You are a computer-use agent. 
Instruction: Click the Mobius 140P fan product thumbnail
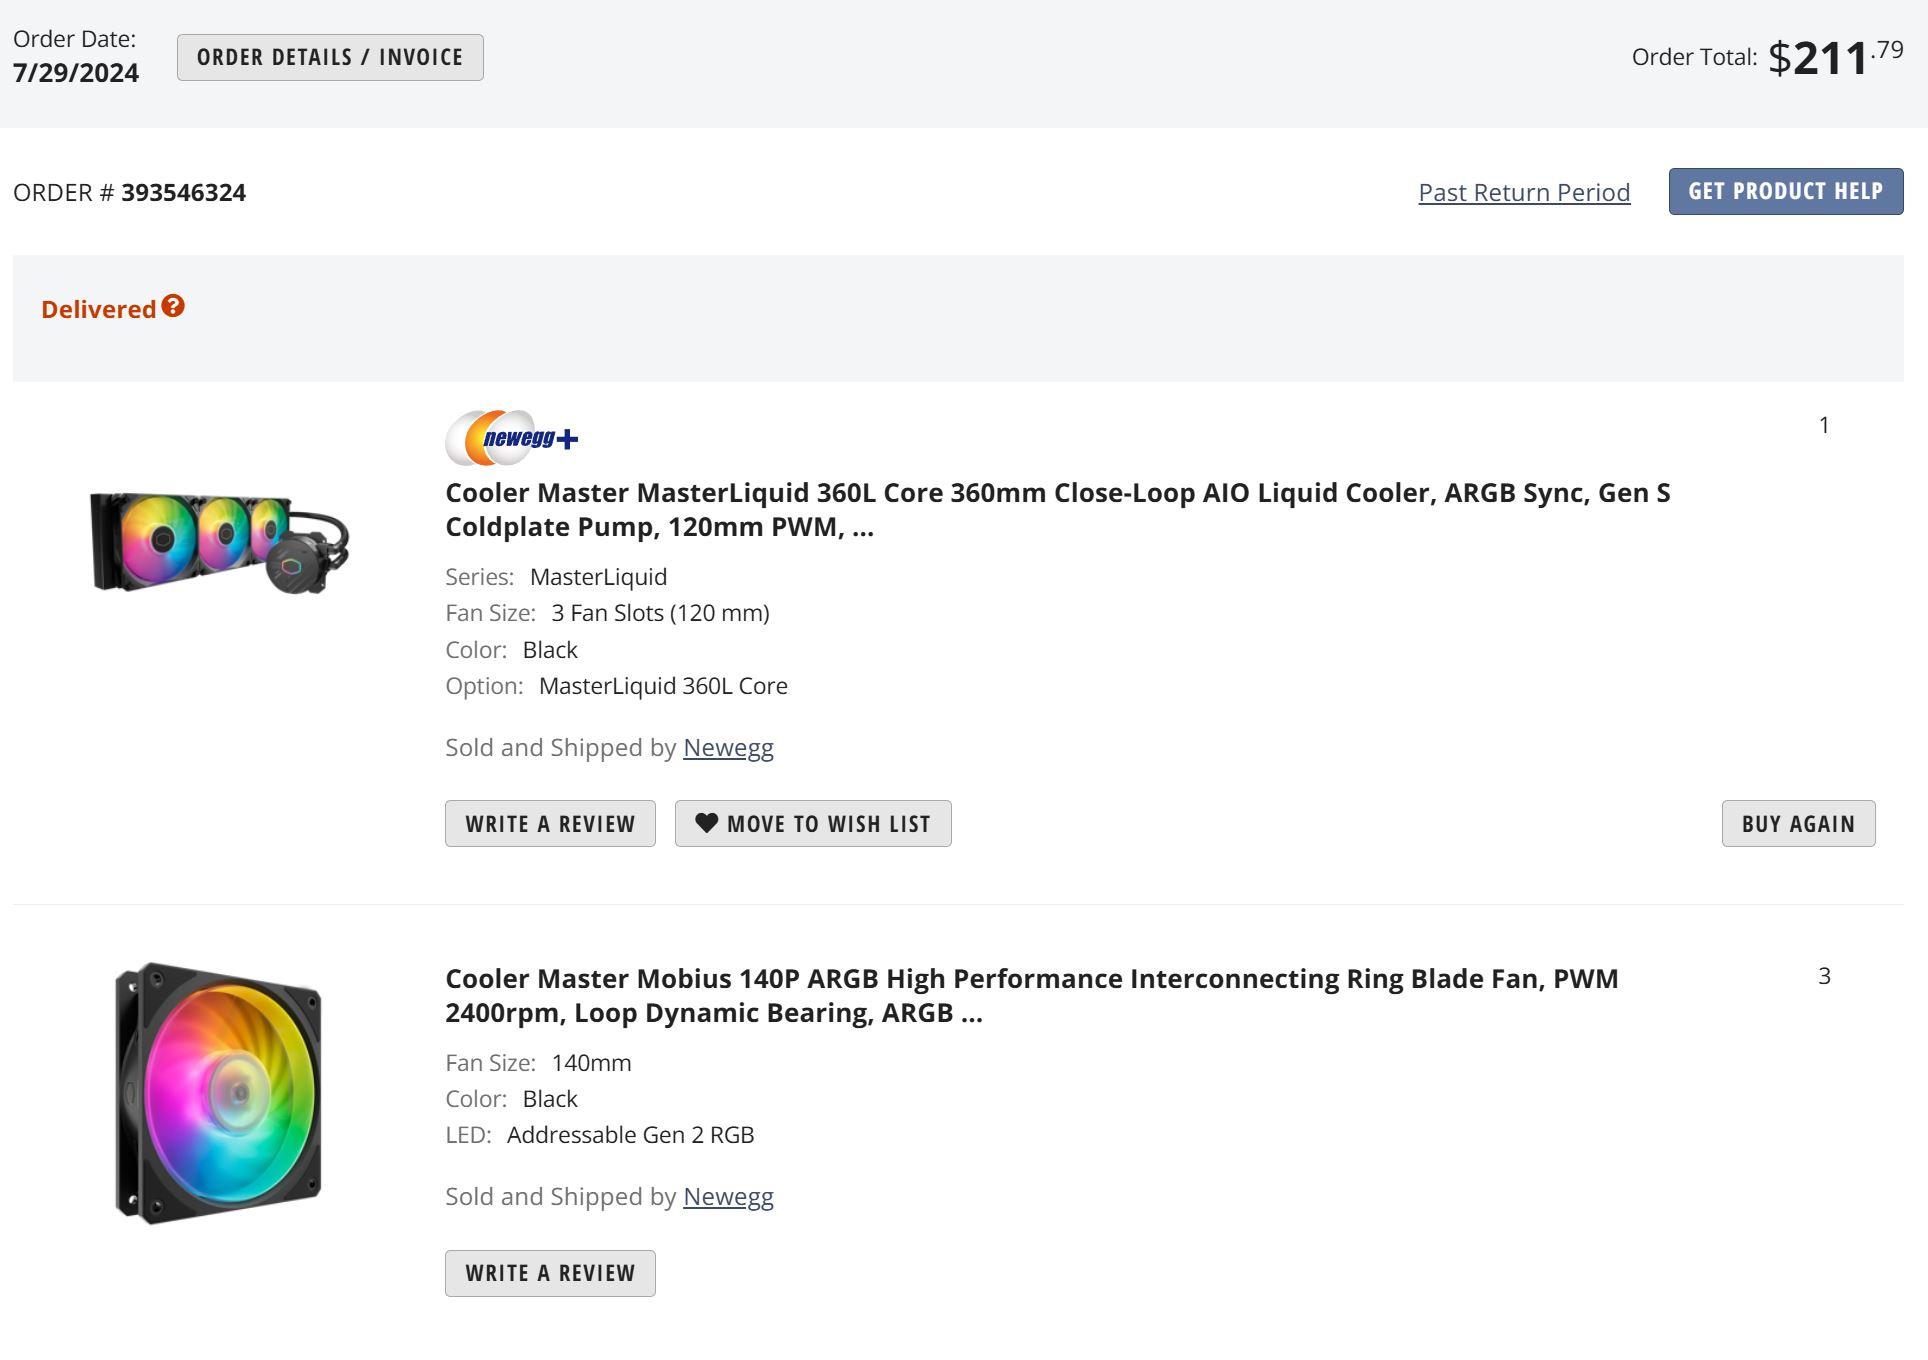(x=218, y=1093)
